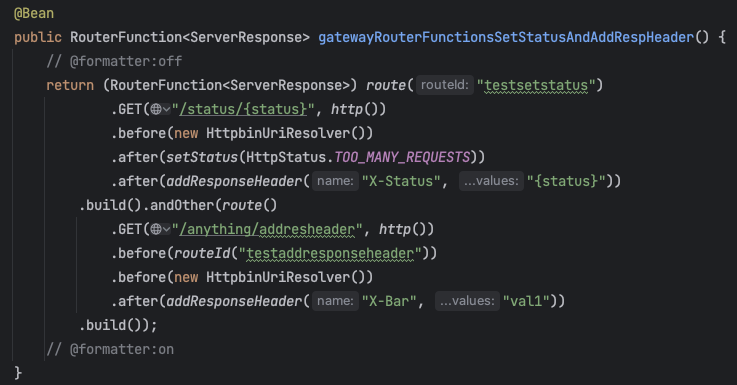Open dropdown chevron next to "/status/{status}" globe
The width and height of the screenshot is (737, 385).
pyautogui.click(x=166, y=110)
